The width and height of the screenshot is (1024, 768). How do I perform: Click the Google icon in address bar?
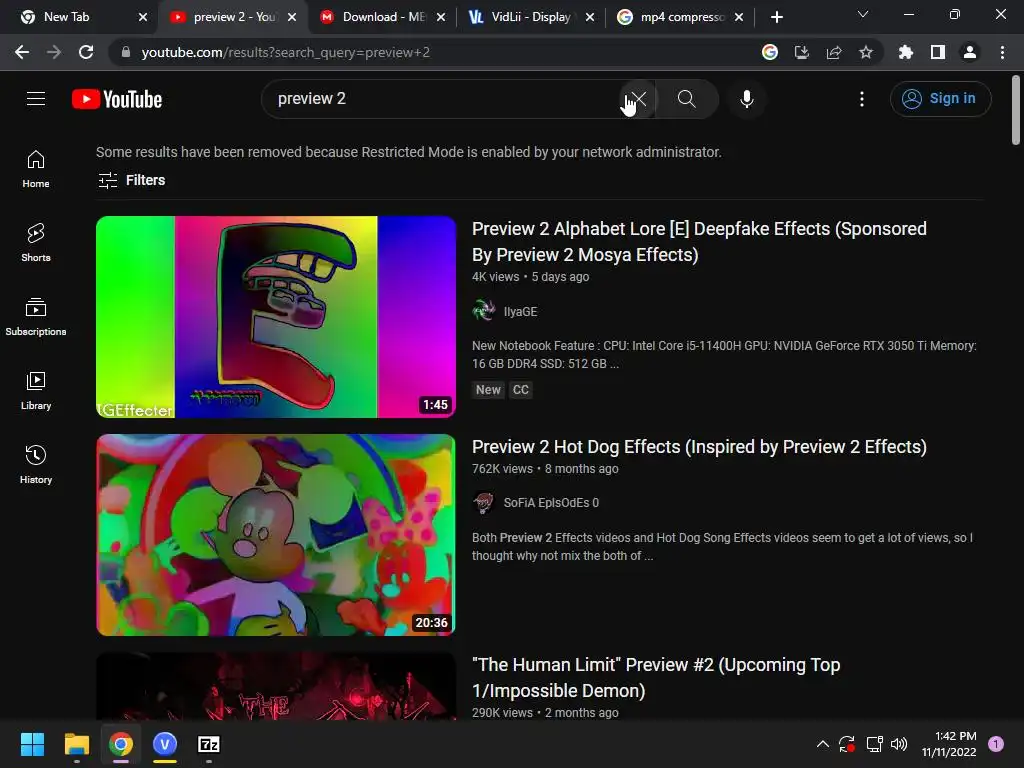click(x=770, y=52)
